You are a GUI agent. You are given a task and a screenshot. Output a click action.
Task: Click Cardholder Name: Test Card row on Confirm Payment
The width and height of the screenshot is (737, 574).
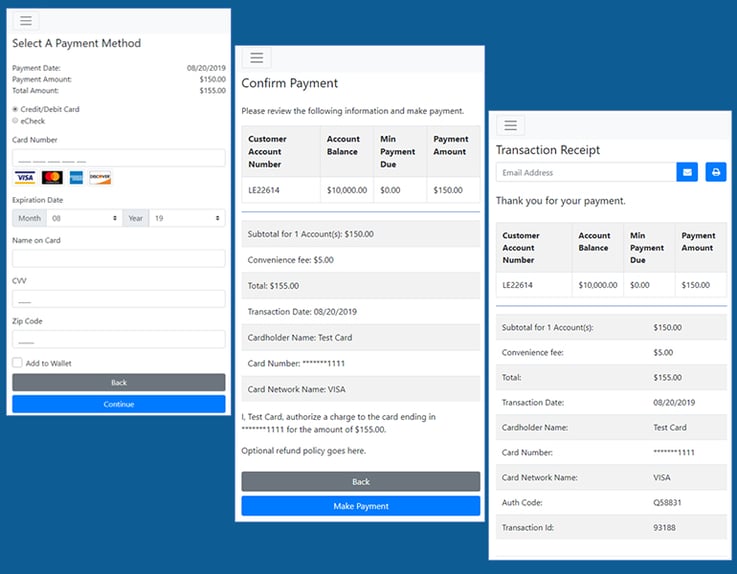pos(361,338)
